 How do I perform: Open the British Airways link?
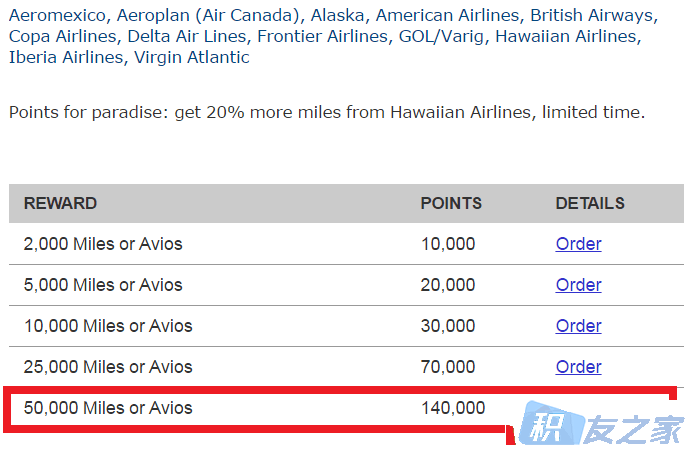[x=592, y=15]
